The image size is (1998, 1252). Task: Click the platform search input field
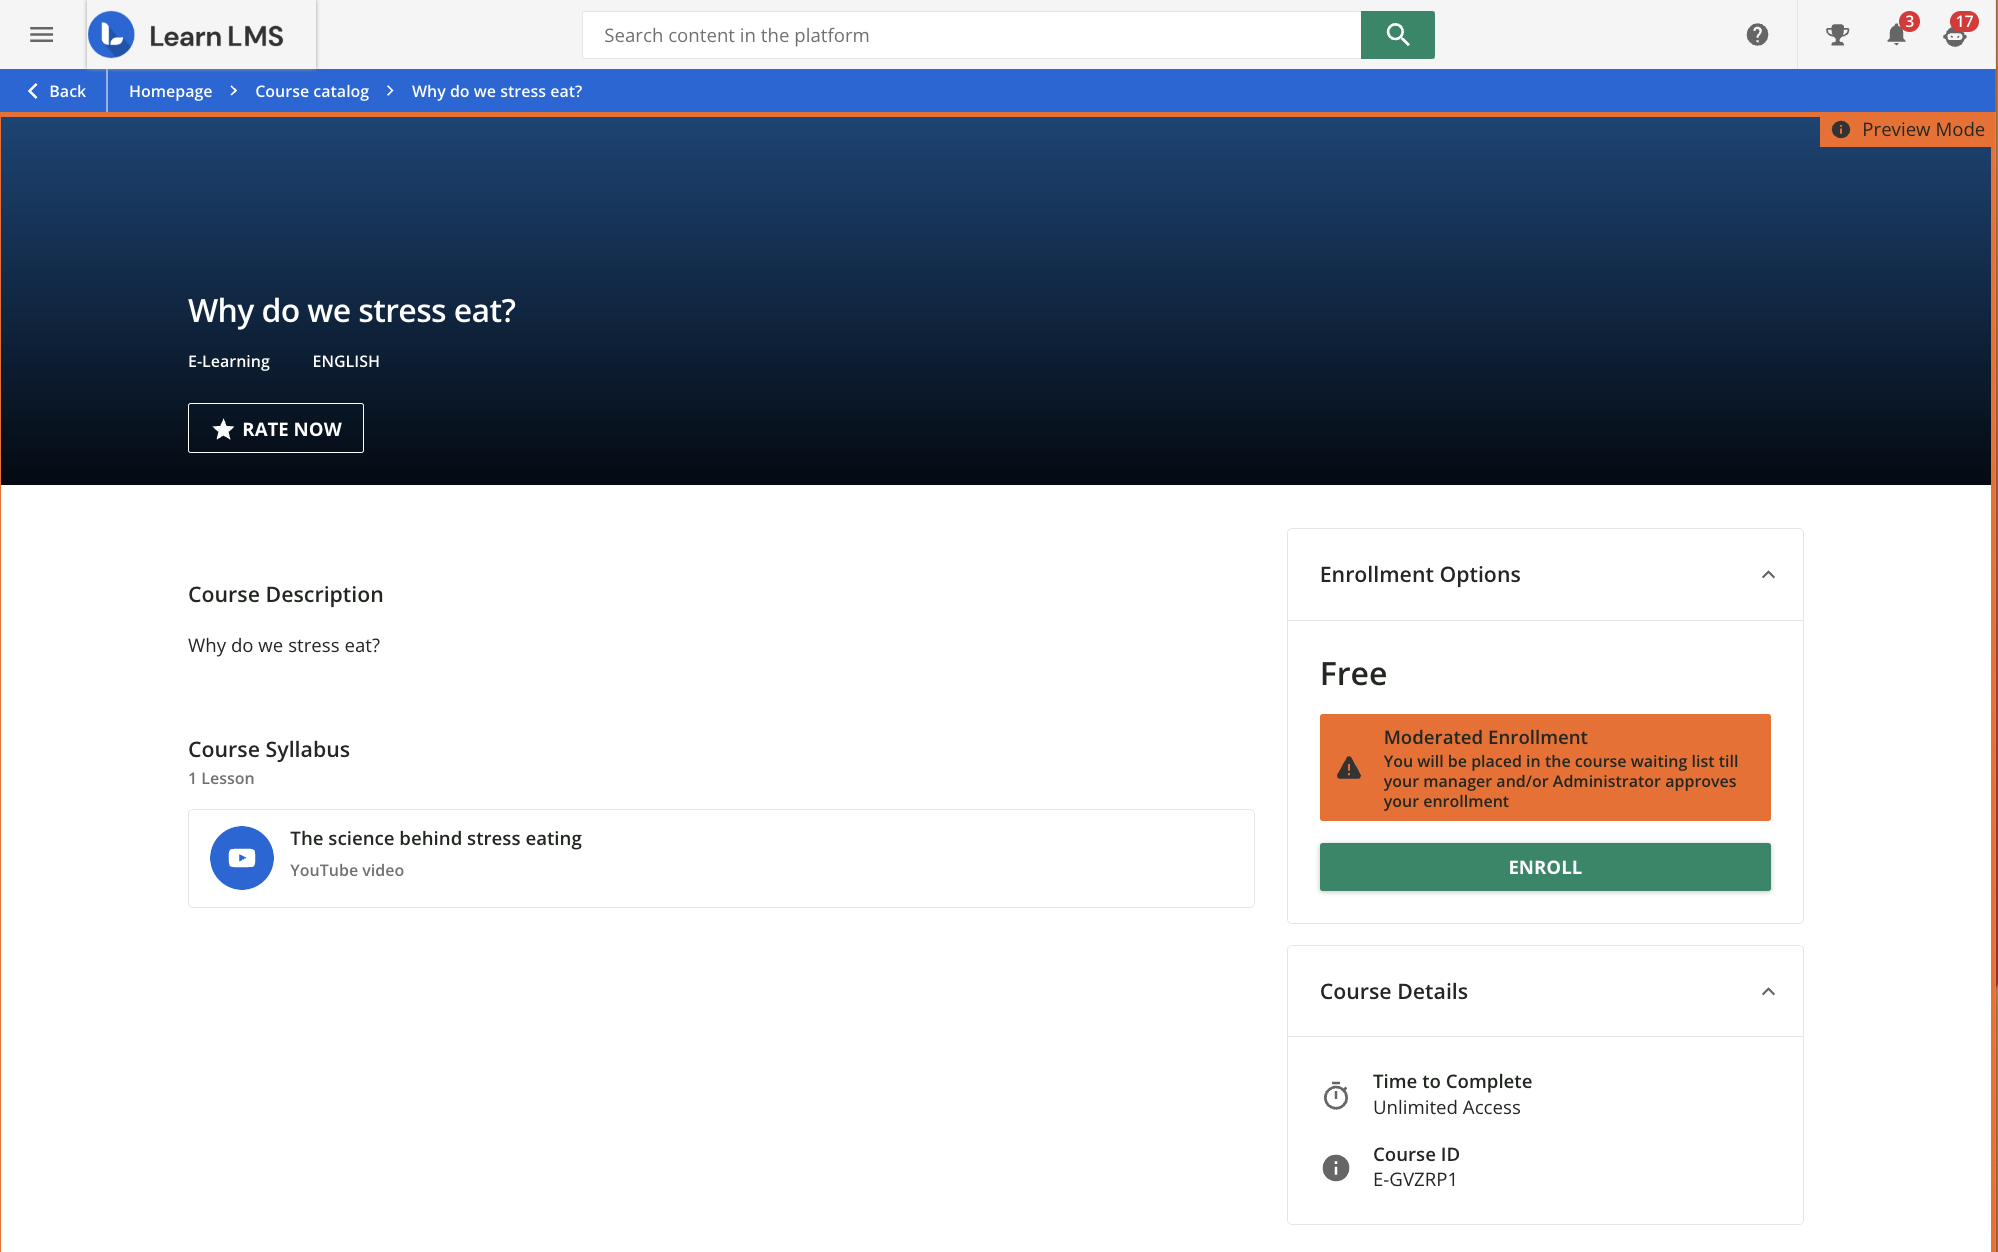point(970,34)
